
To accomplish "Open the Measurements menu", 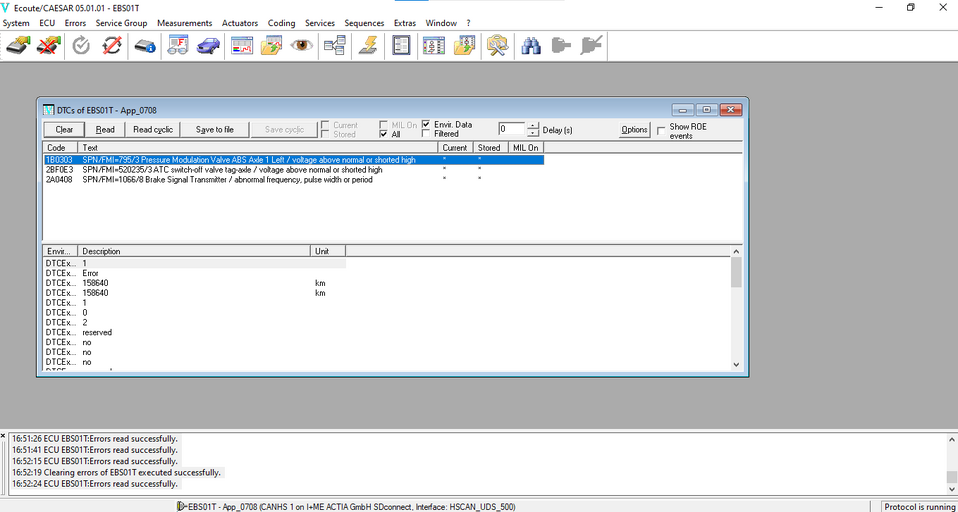I will point(184,23).
